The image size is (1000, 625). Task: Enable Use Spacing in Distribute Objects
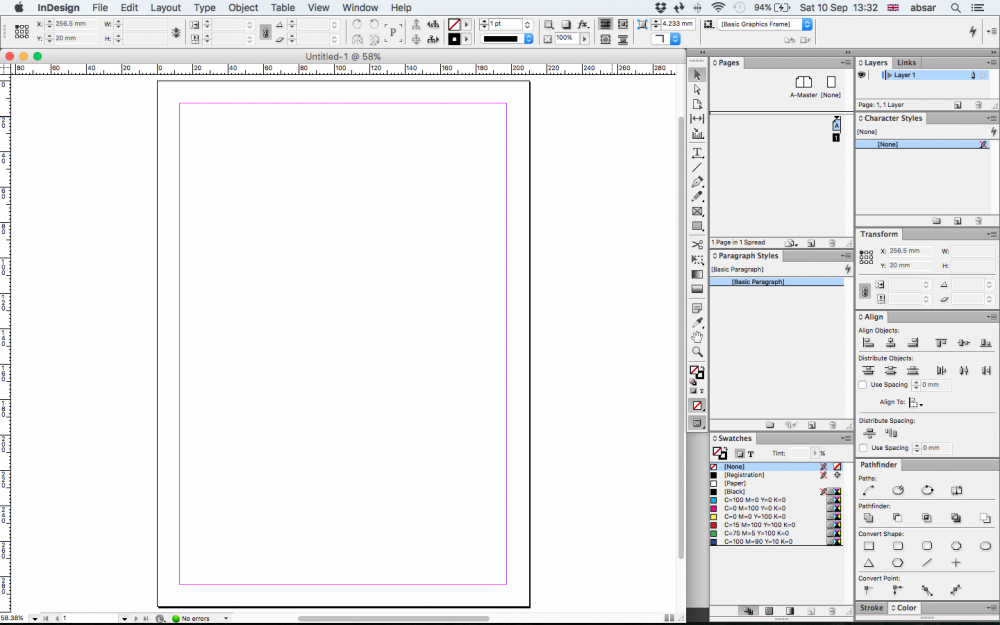(862, 384)
